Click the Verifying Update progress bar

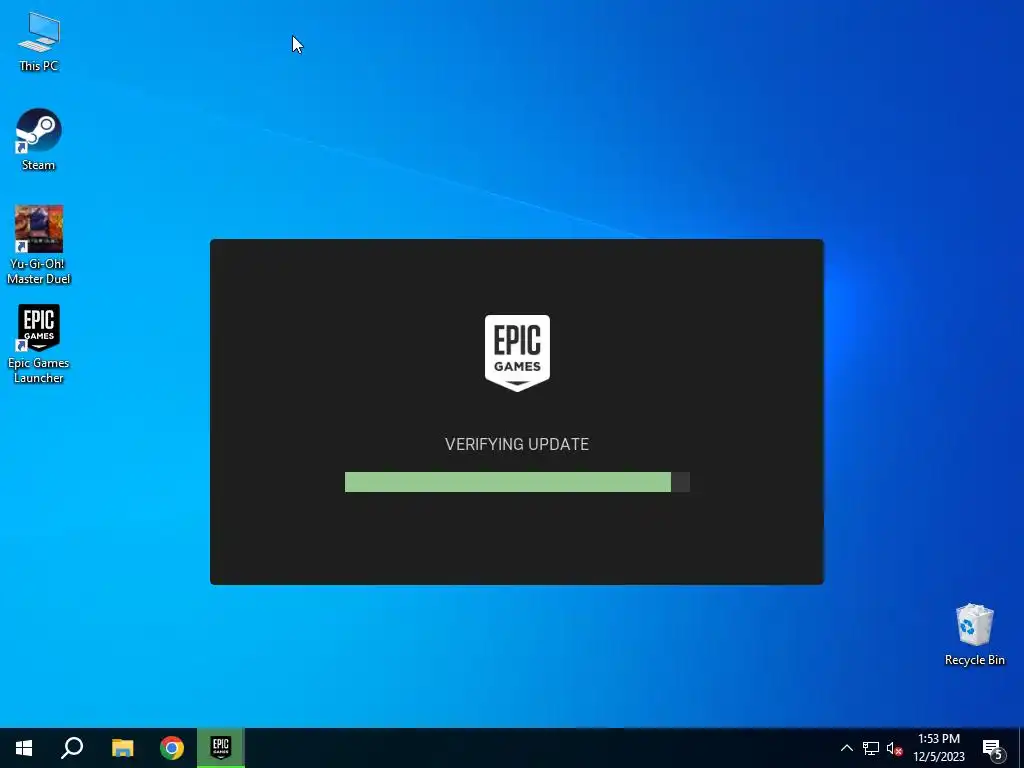[x=517, y=482]
